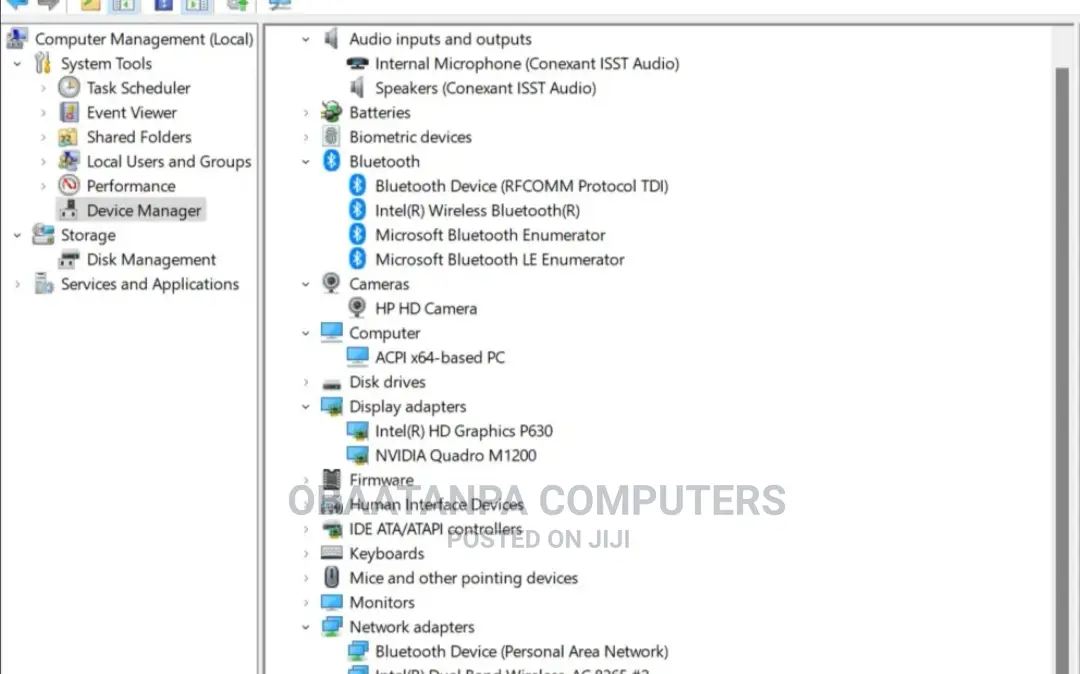Screen dimensions: 1080x674
Task: Click the Internal Microphone device icon
Action: pyautogui.click(x=357, y=63)
